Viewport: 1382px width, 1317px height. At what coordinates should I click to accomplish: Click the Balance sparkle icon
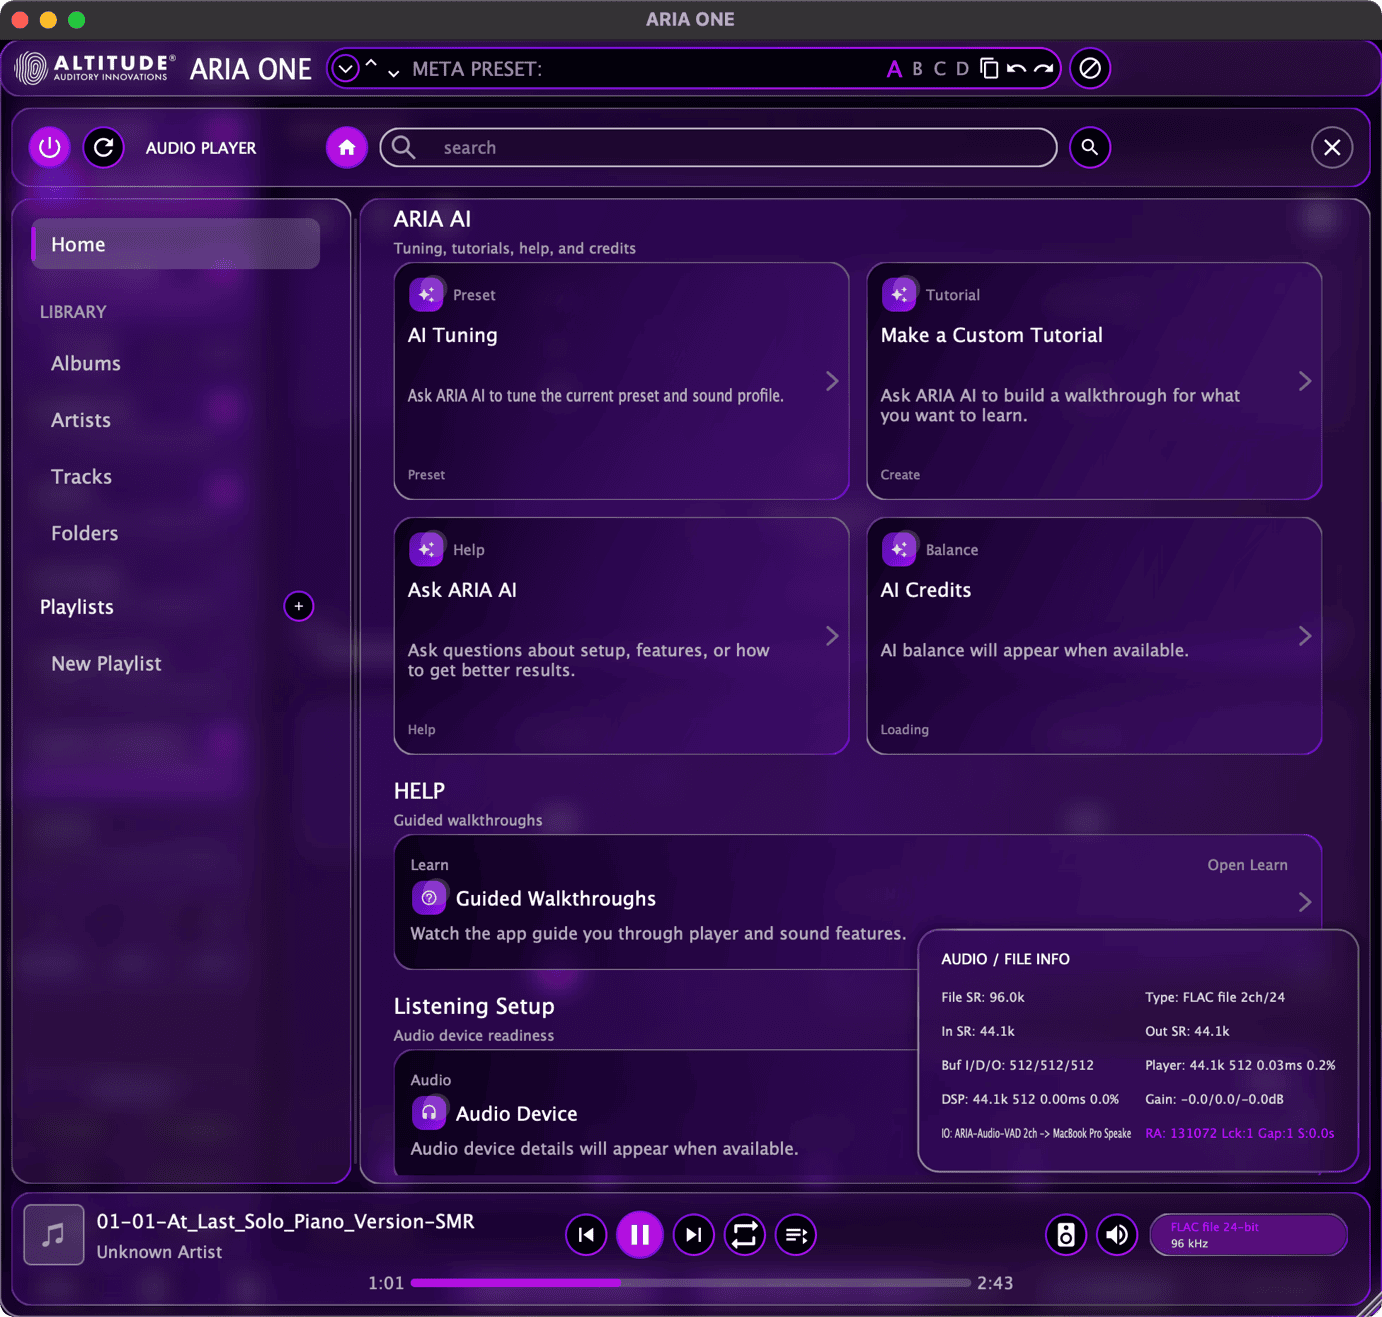[900, 549]
